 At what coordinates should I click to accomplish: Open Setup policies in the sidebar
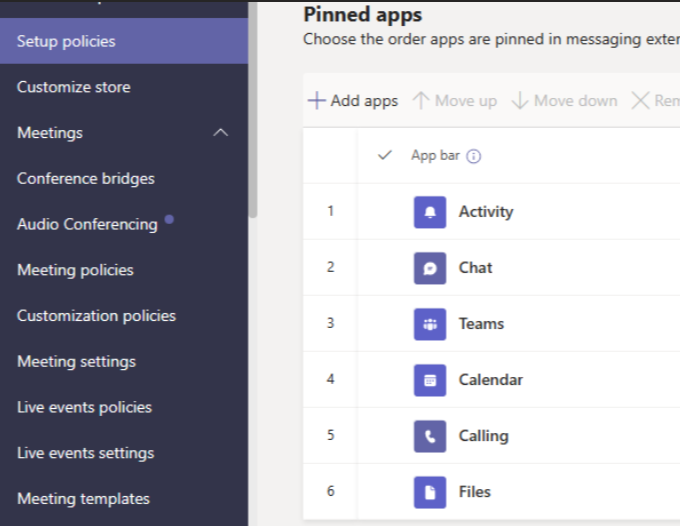(x=124, y=41)
